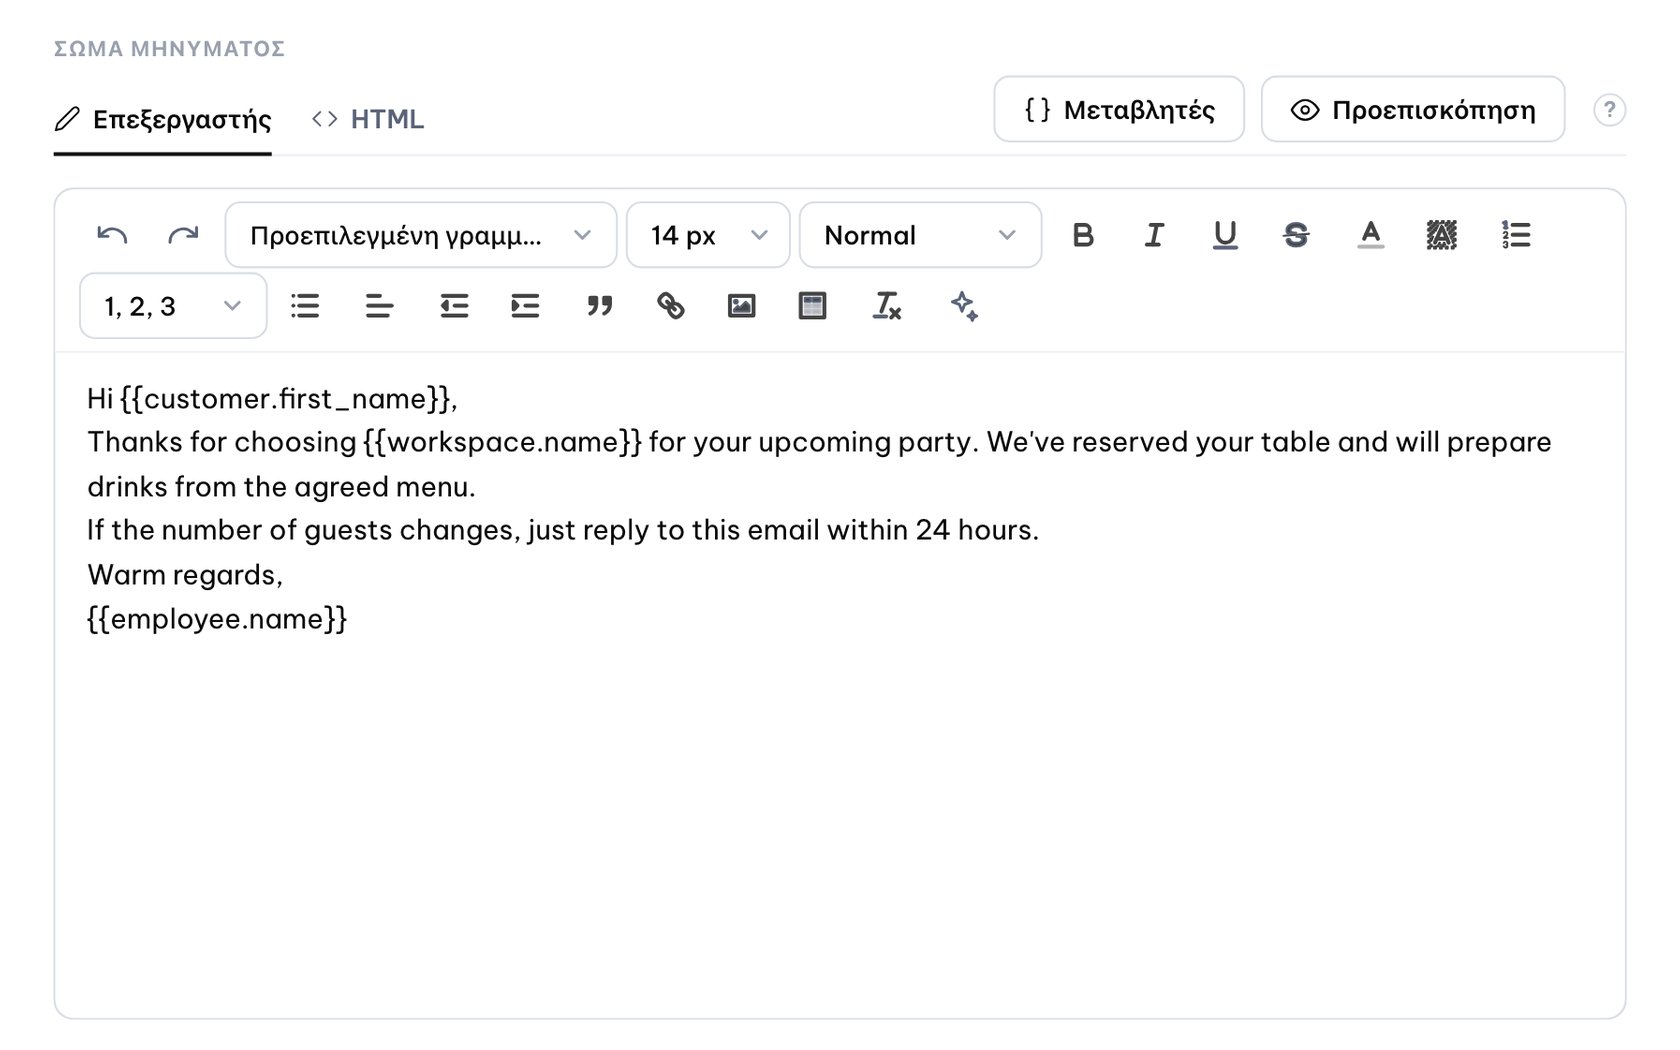
Task: Insert a numbered list
Action: tap(1516, 235)
